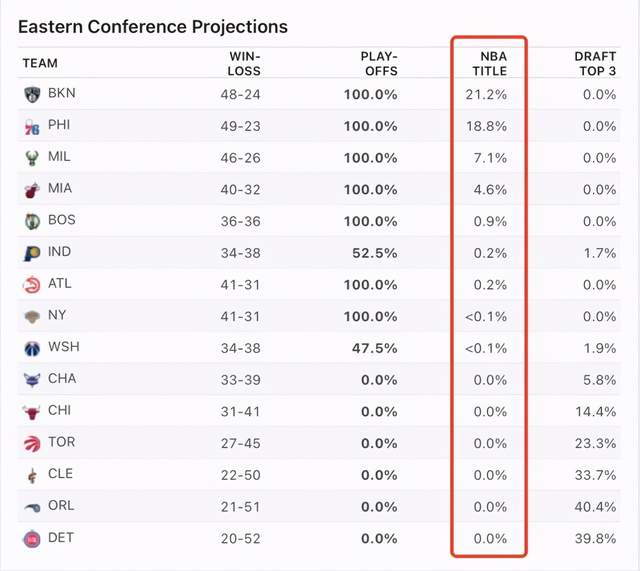Click the Brooklyn Nets team logo
Image resolution: width=640 pixels, height=571 pixels.
[30, 94]
